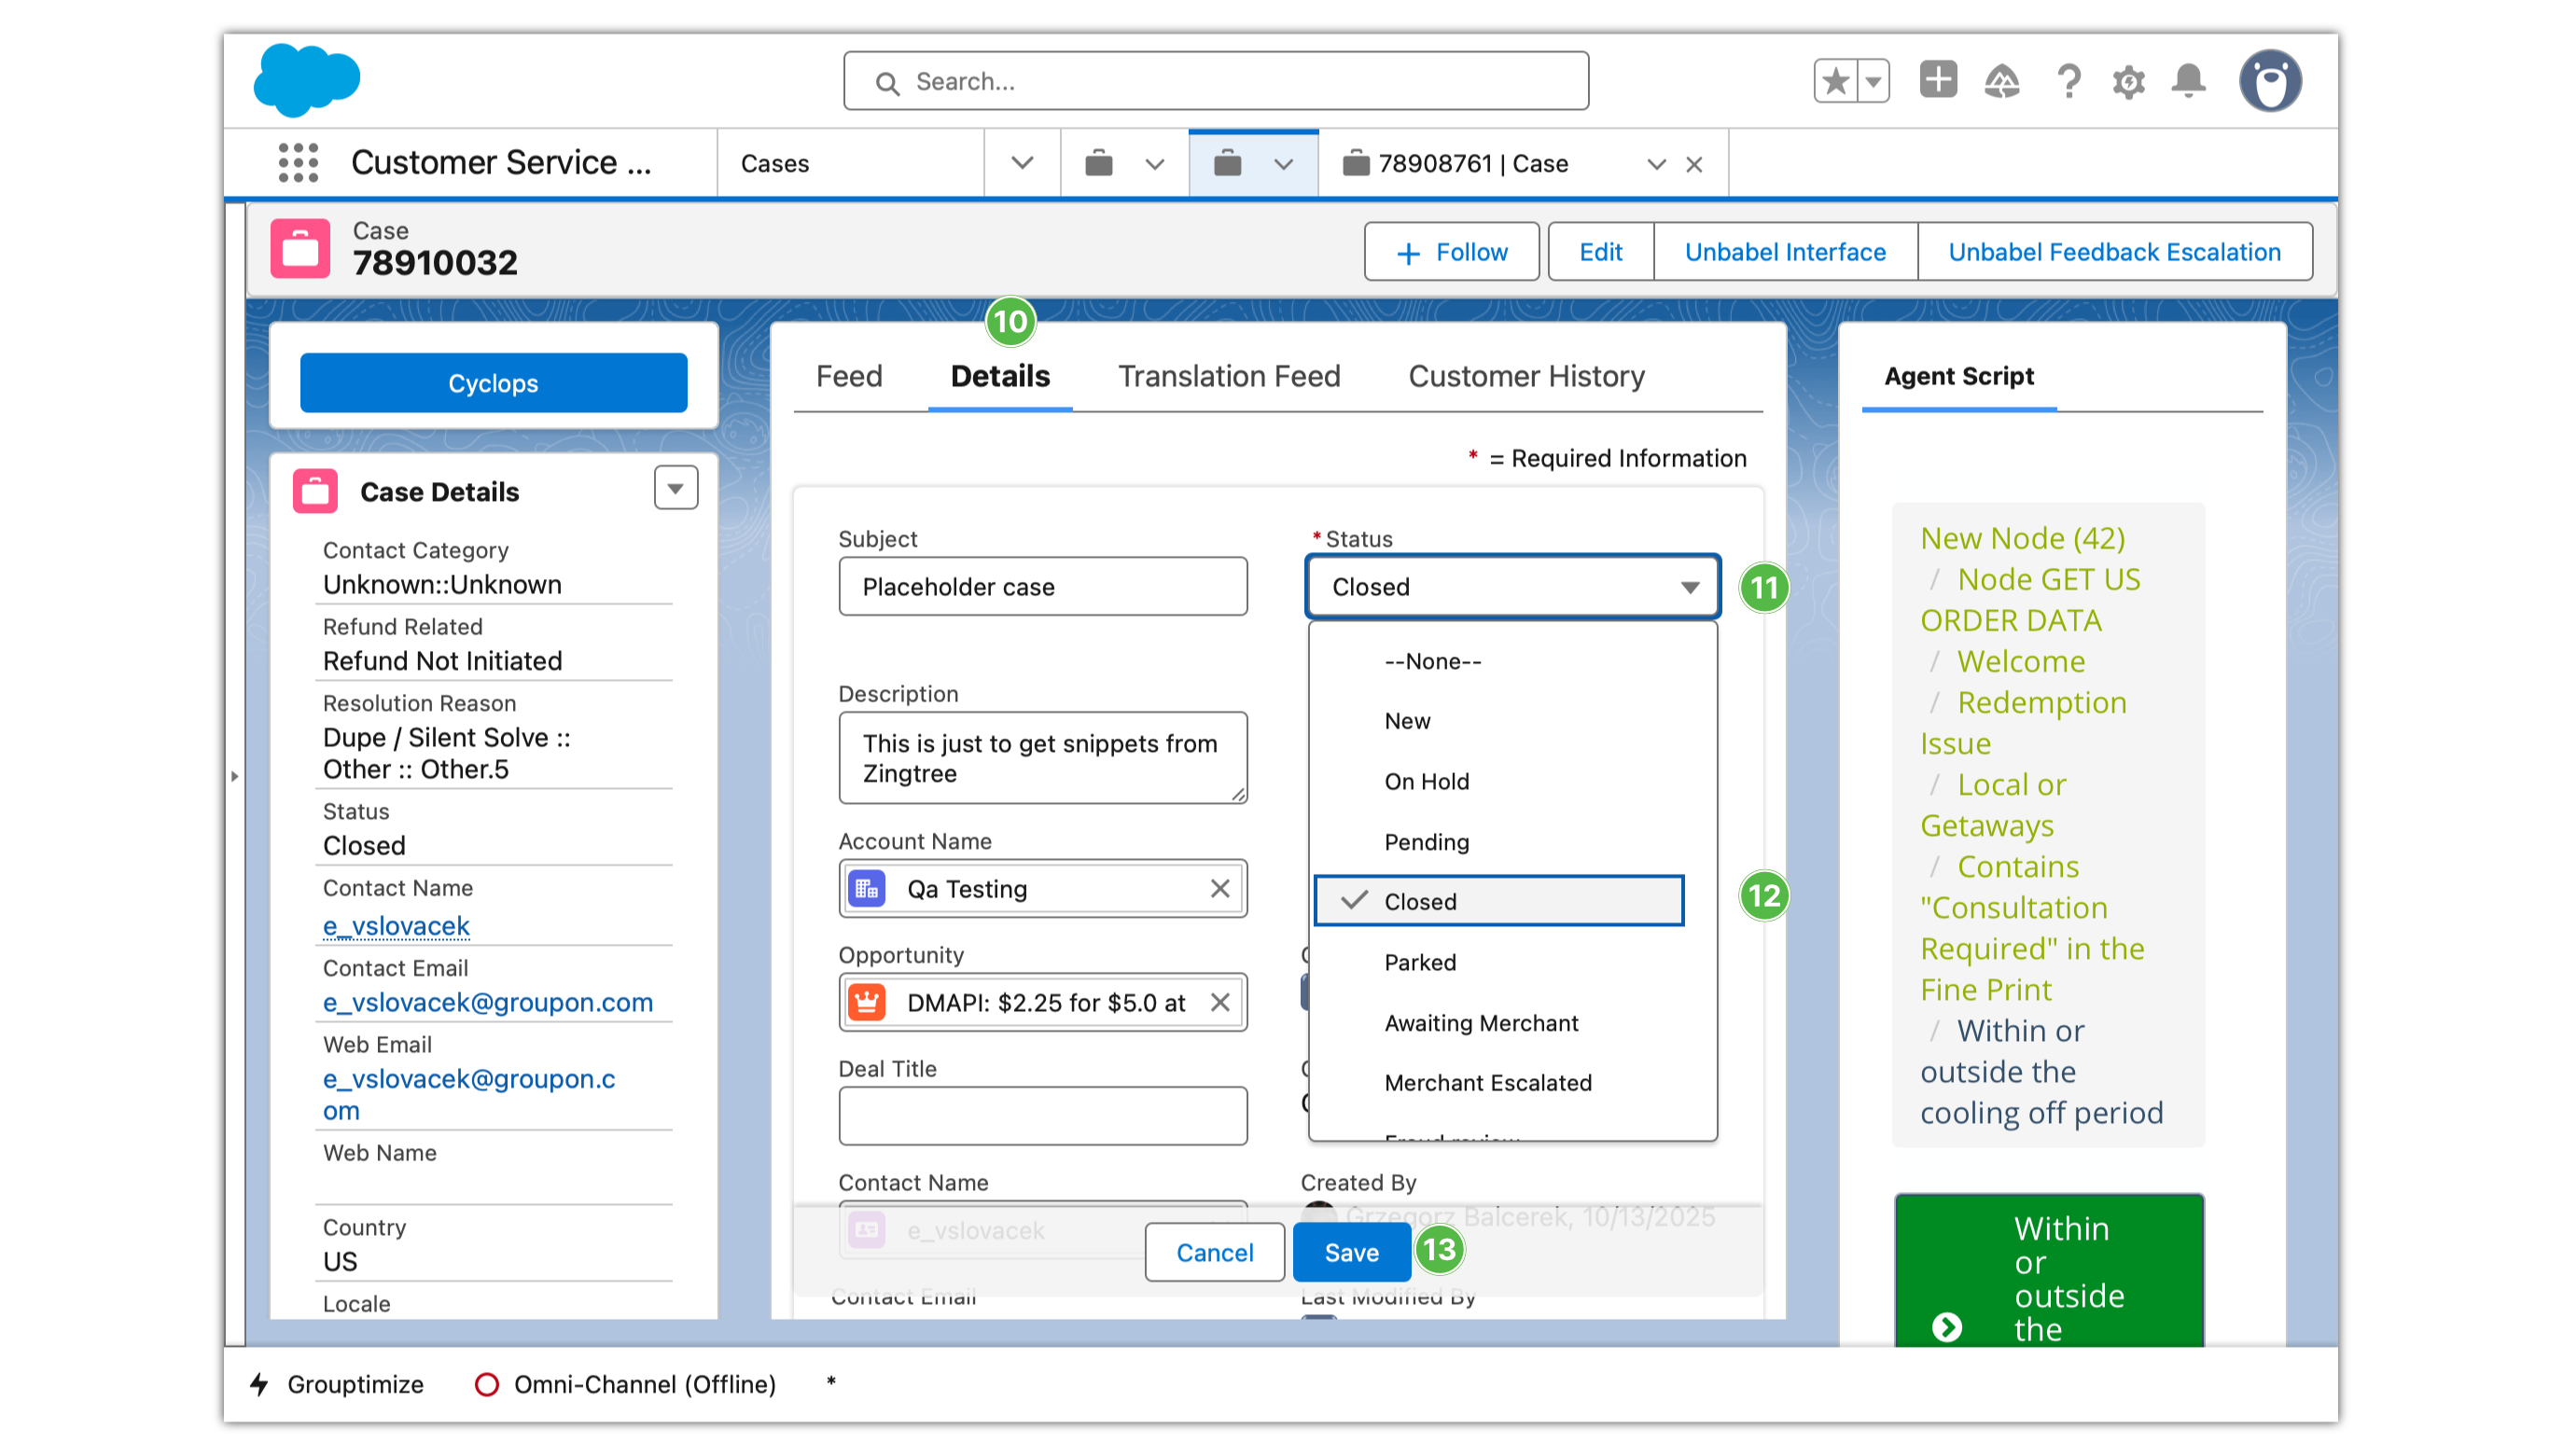Image resolution: width=2549 pixels, height=1456 pixels.
Task: Open the App Launcher grid icon
Action: (298, 162)
